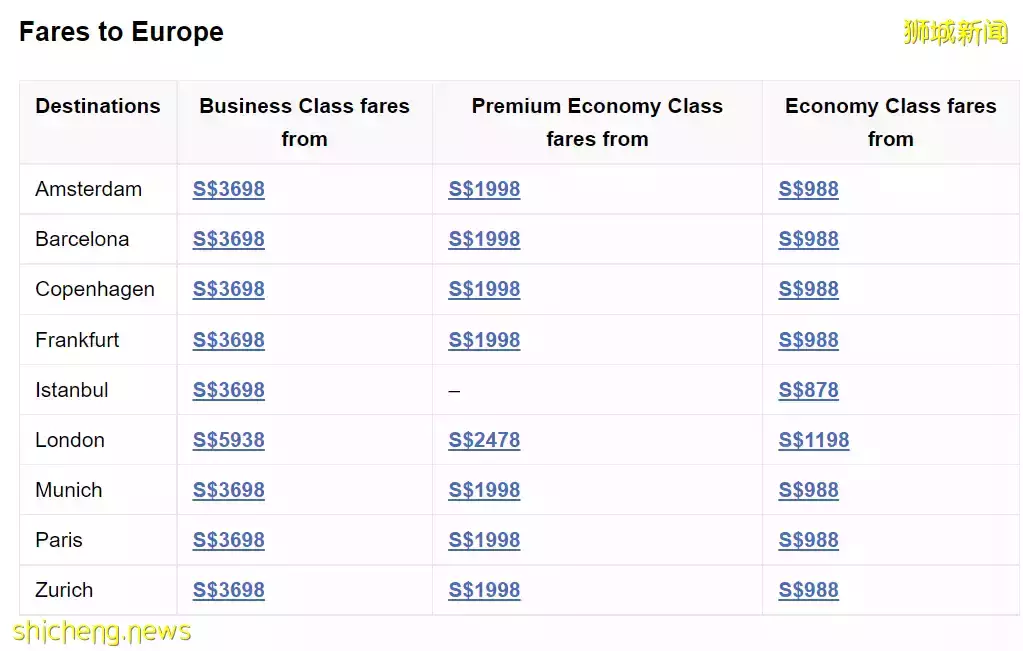The height and width of the screenshot is (651, 1023).
Task: Select Paris Economy Class fare S$988
Action: tap(808, 540)
